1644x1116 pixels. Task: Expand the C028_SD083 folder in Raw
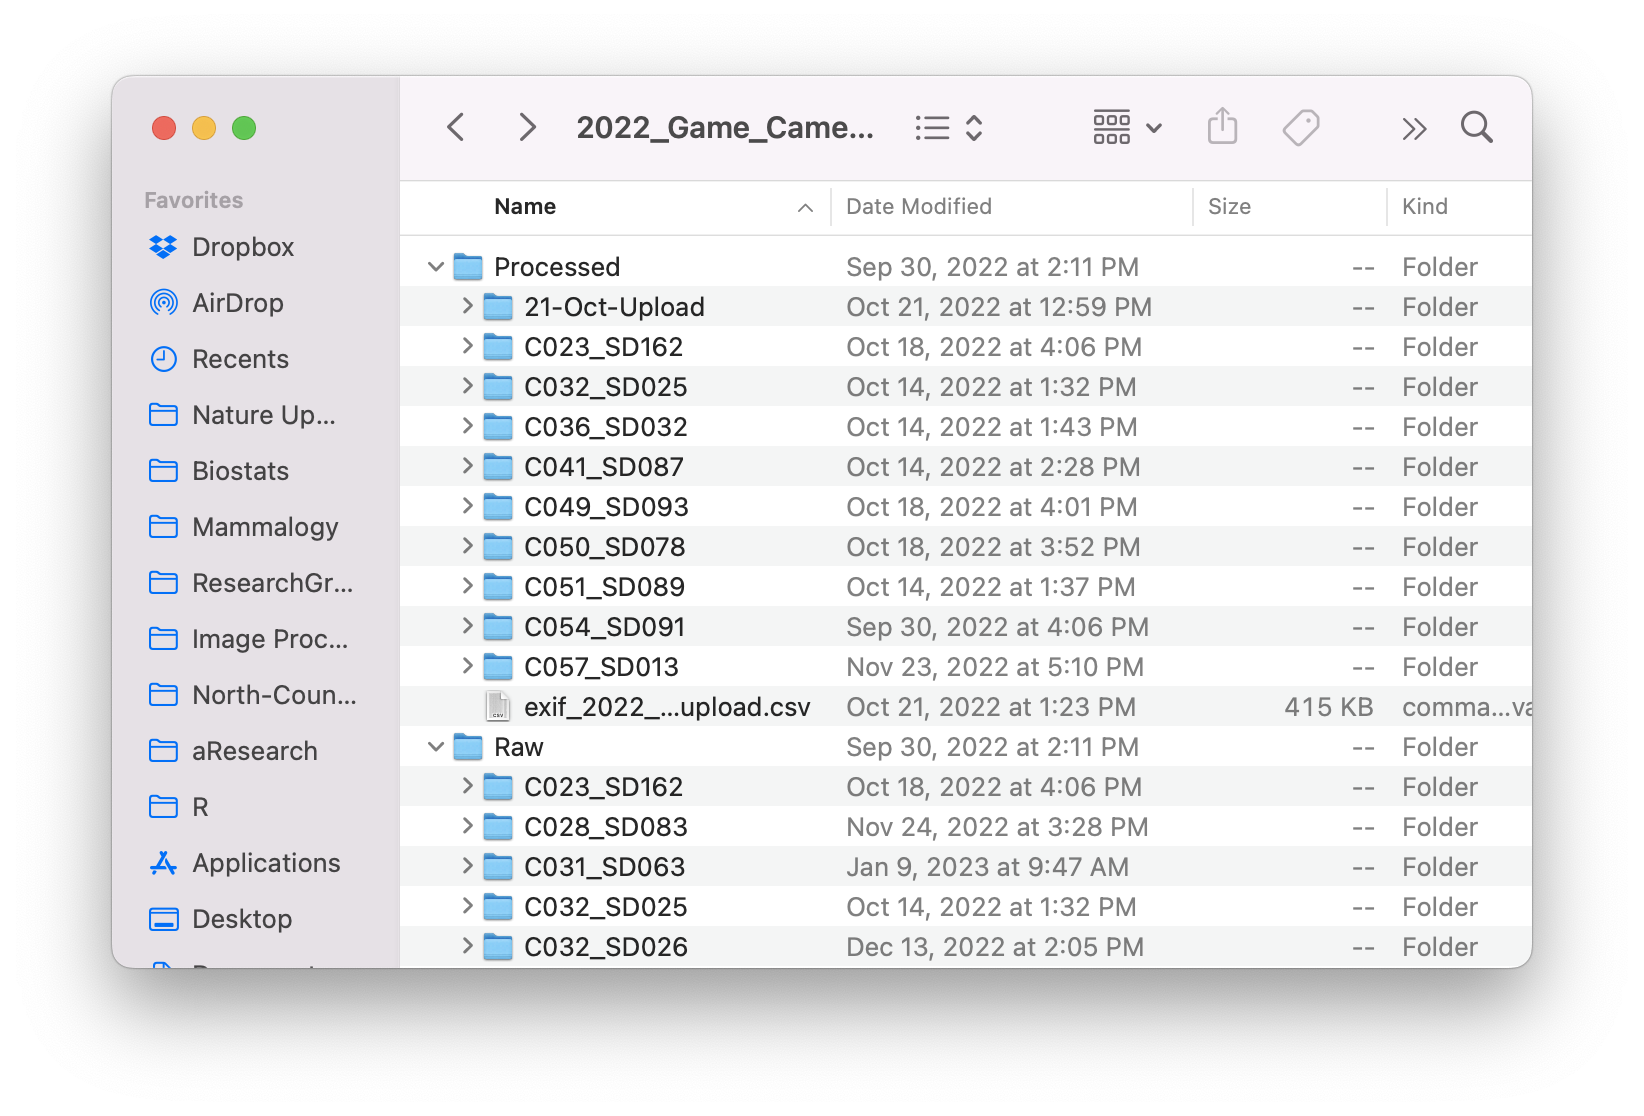click(467, 826)
